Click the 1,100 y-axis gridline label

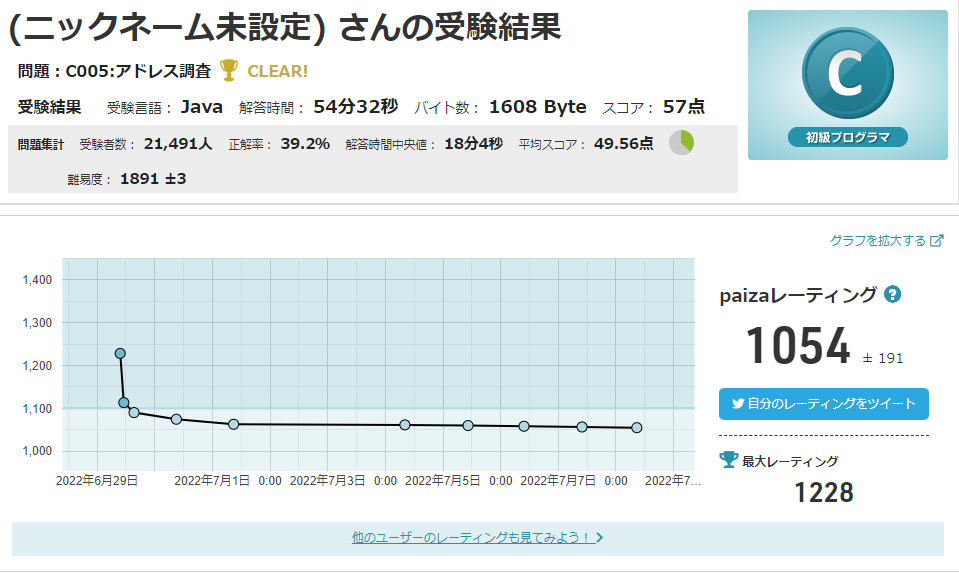pyautogui.click(x=36, y=408)
